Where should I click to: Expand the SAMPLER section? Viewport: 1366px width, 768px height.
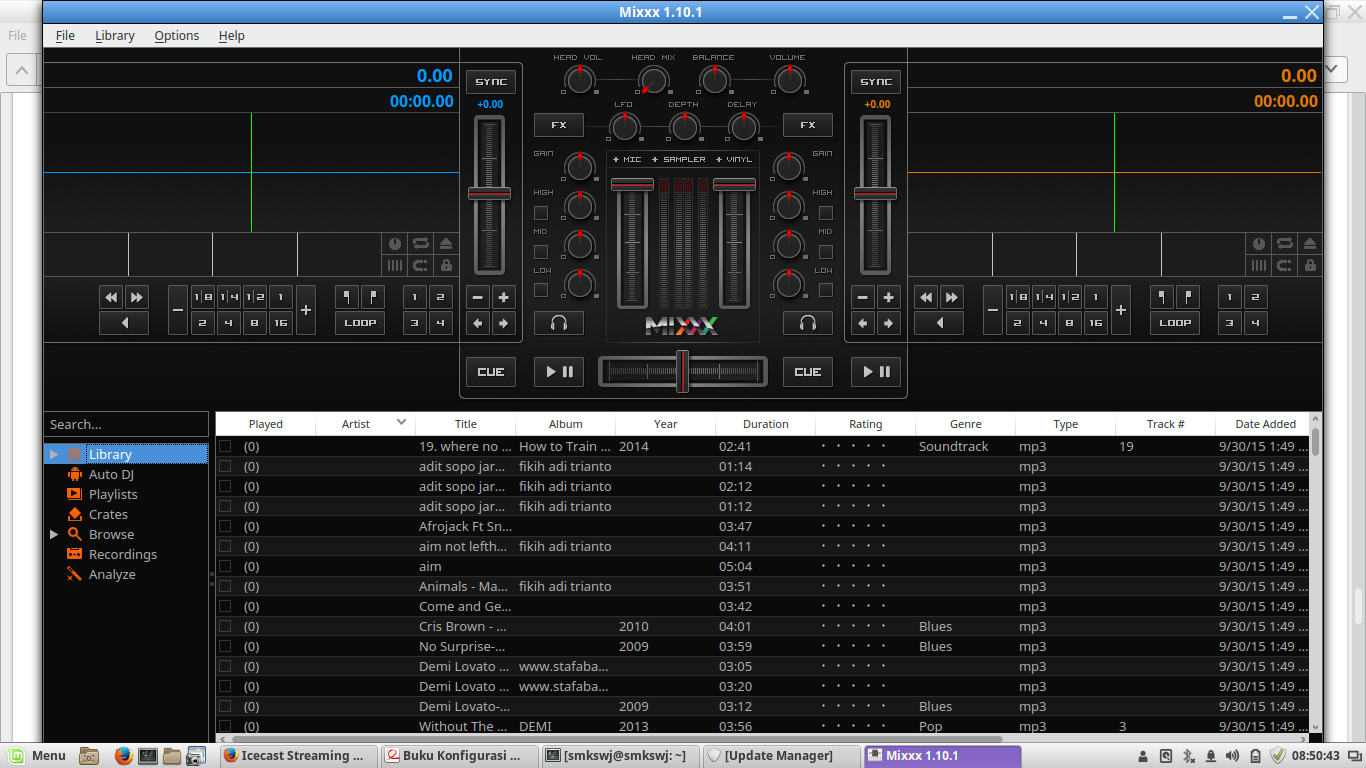click(x=679, y=159)
